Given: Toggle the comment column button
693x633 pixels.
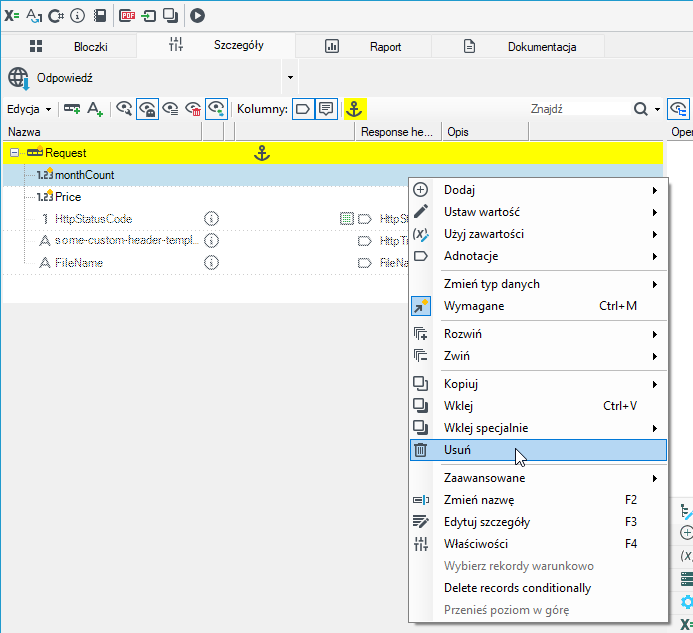Looking at the screenshot, I should [x=326, y=109].
